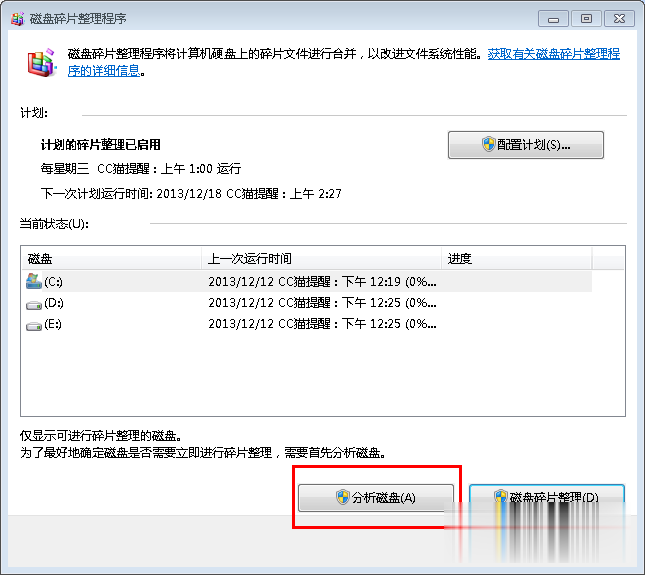Select the (E:) disk row
This screenshot has width=645, height=575.
(x=309, y=324)
